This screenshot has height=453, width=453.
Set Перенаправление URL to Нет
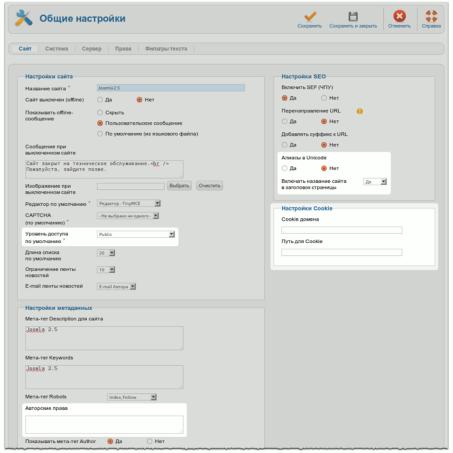coord(324,121)
